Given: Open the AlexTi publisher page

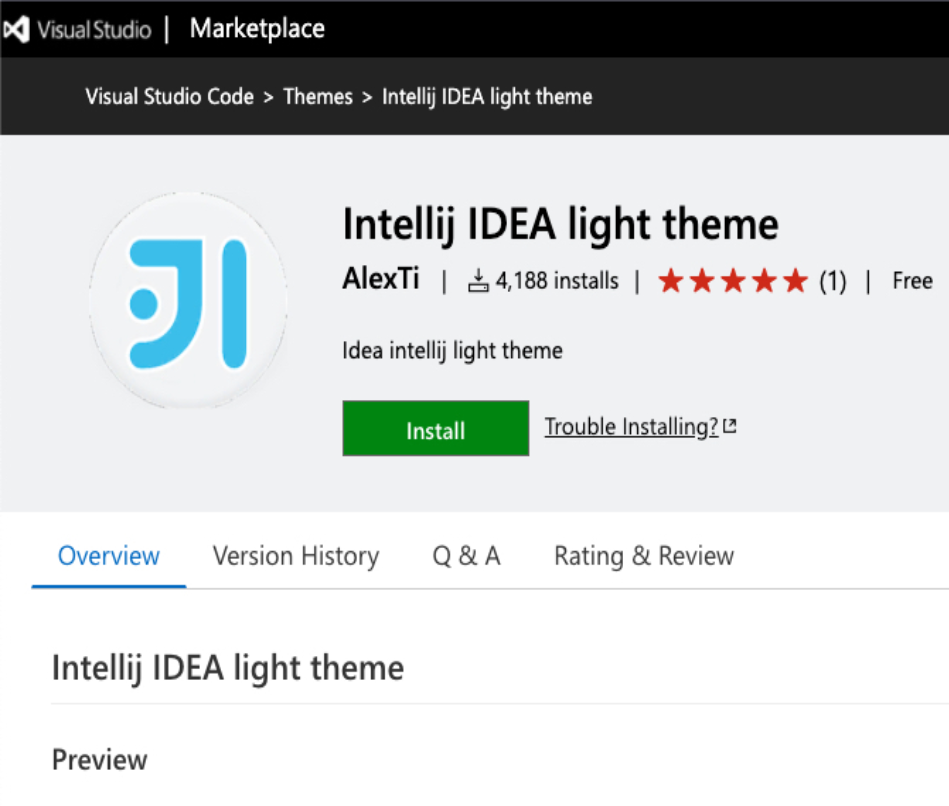Looking at the screenshot, I should click(x=381, y=280).
